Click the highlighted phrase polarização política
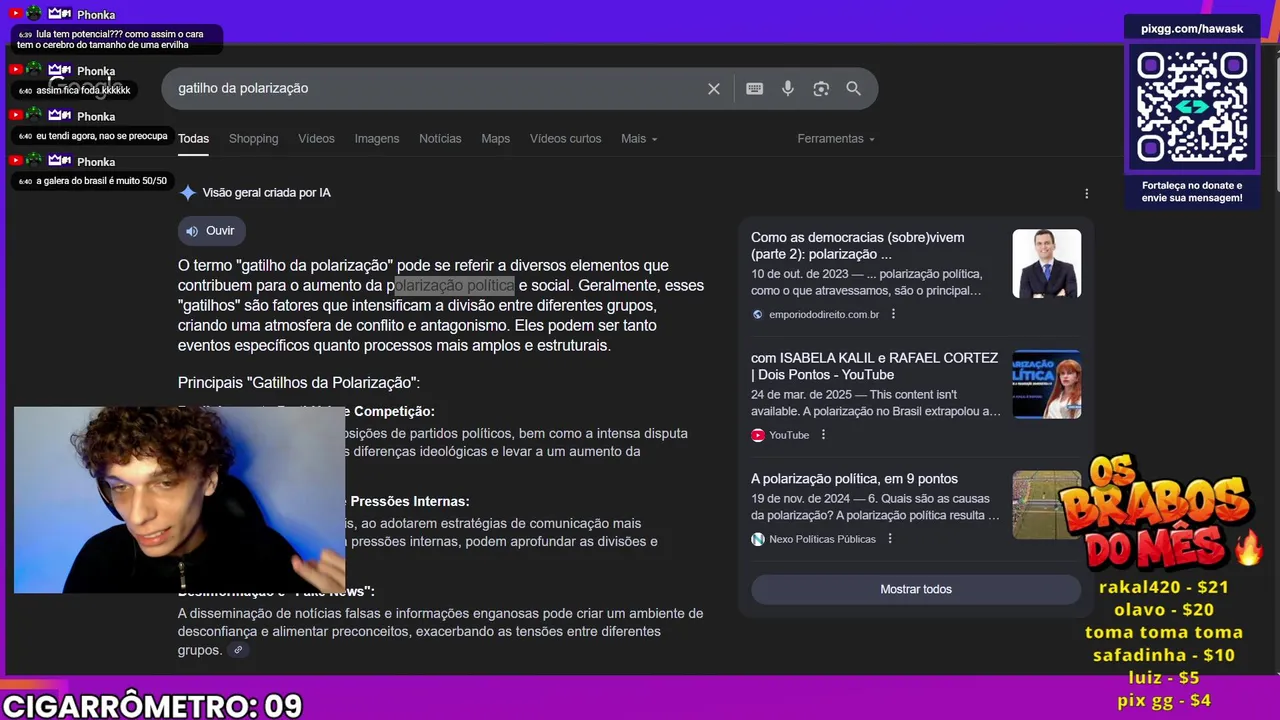This screenshot has height=720, width=1280. coord(454,286)
